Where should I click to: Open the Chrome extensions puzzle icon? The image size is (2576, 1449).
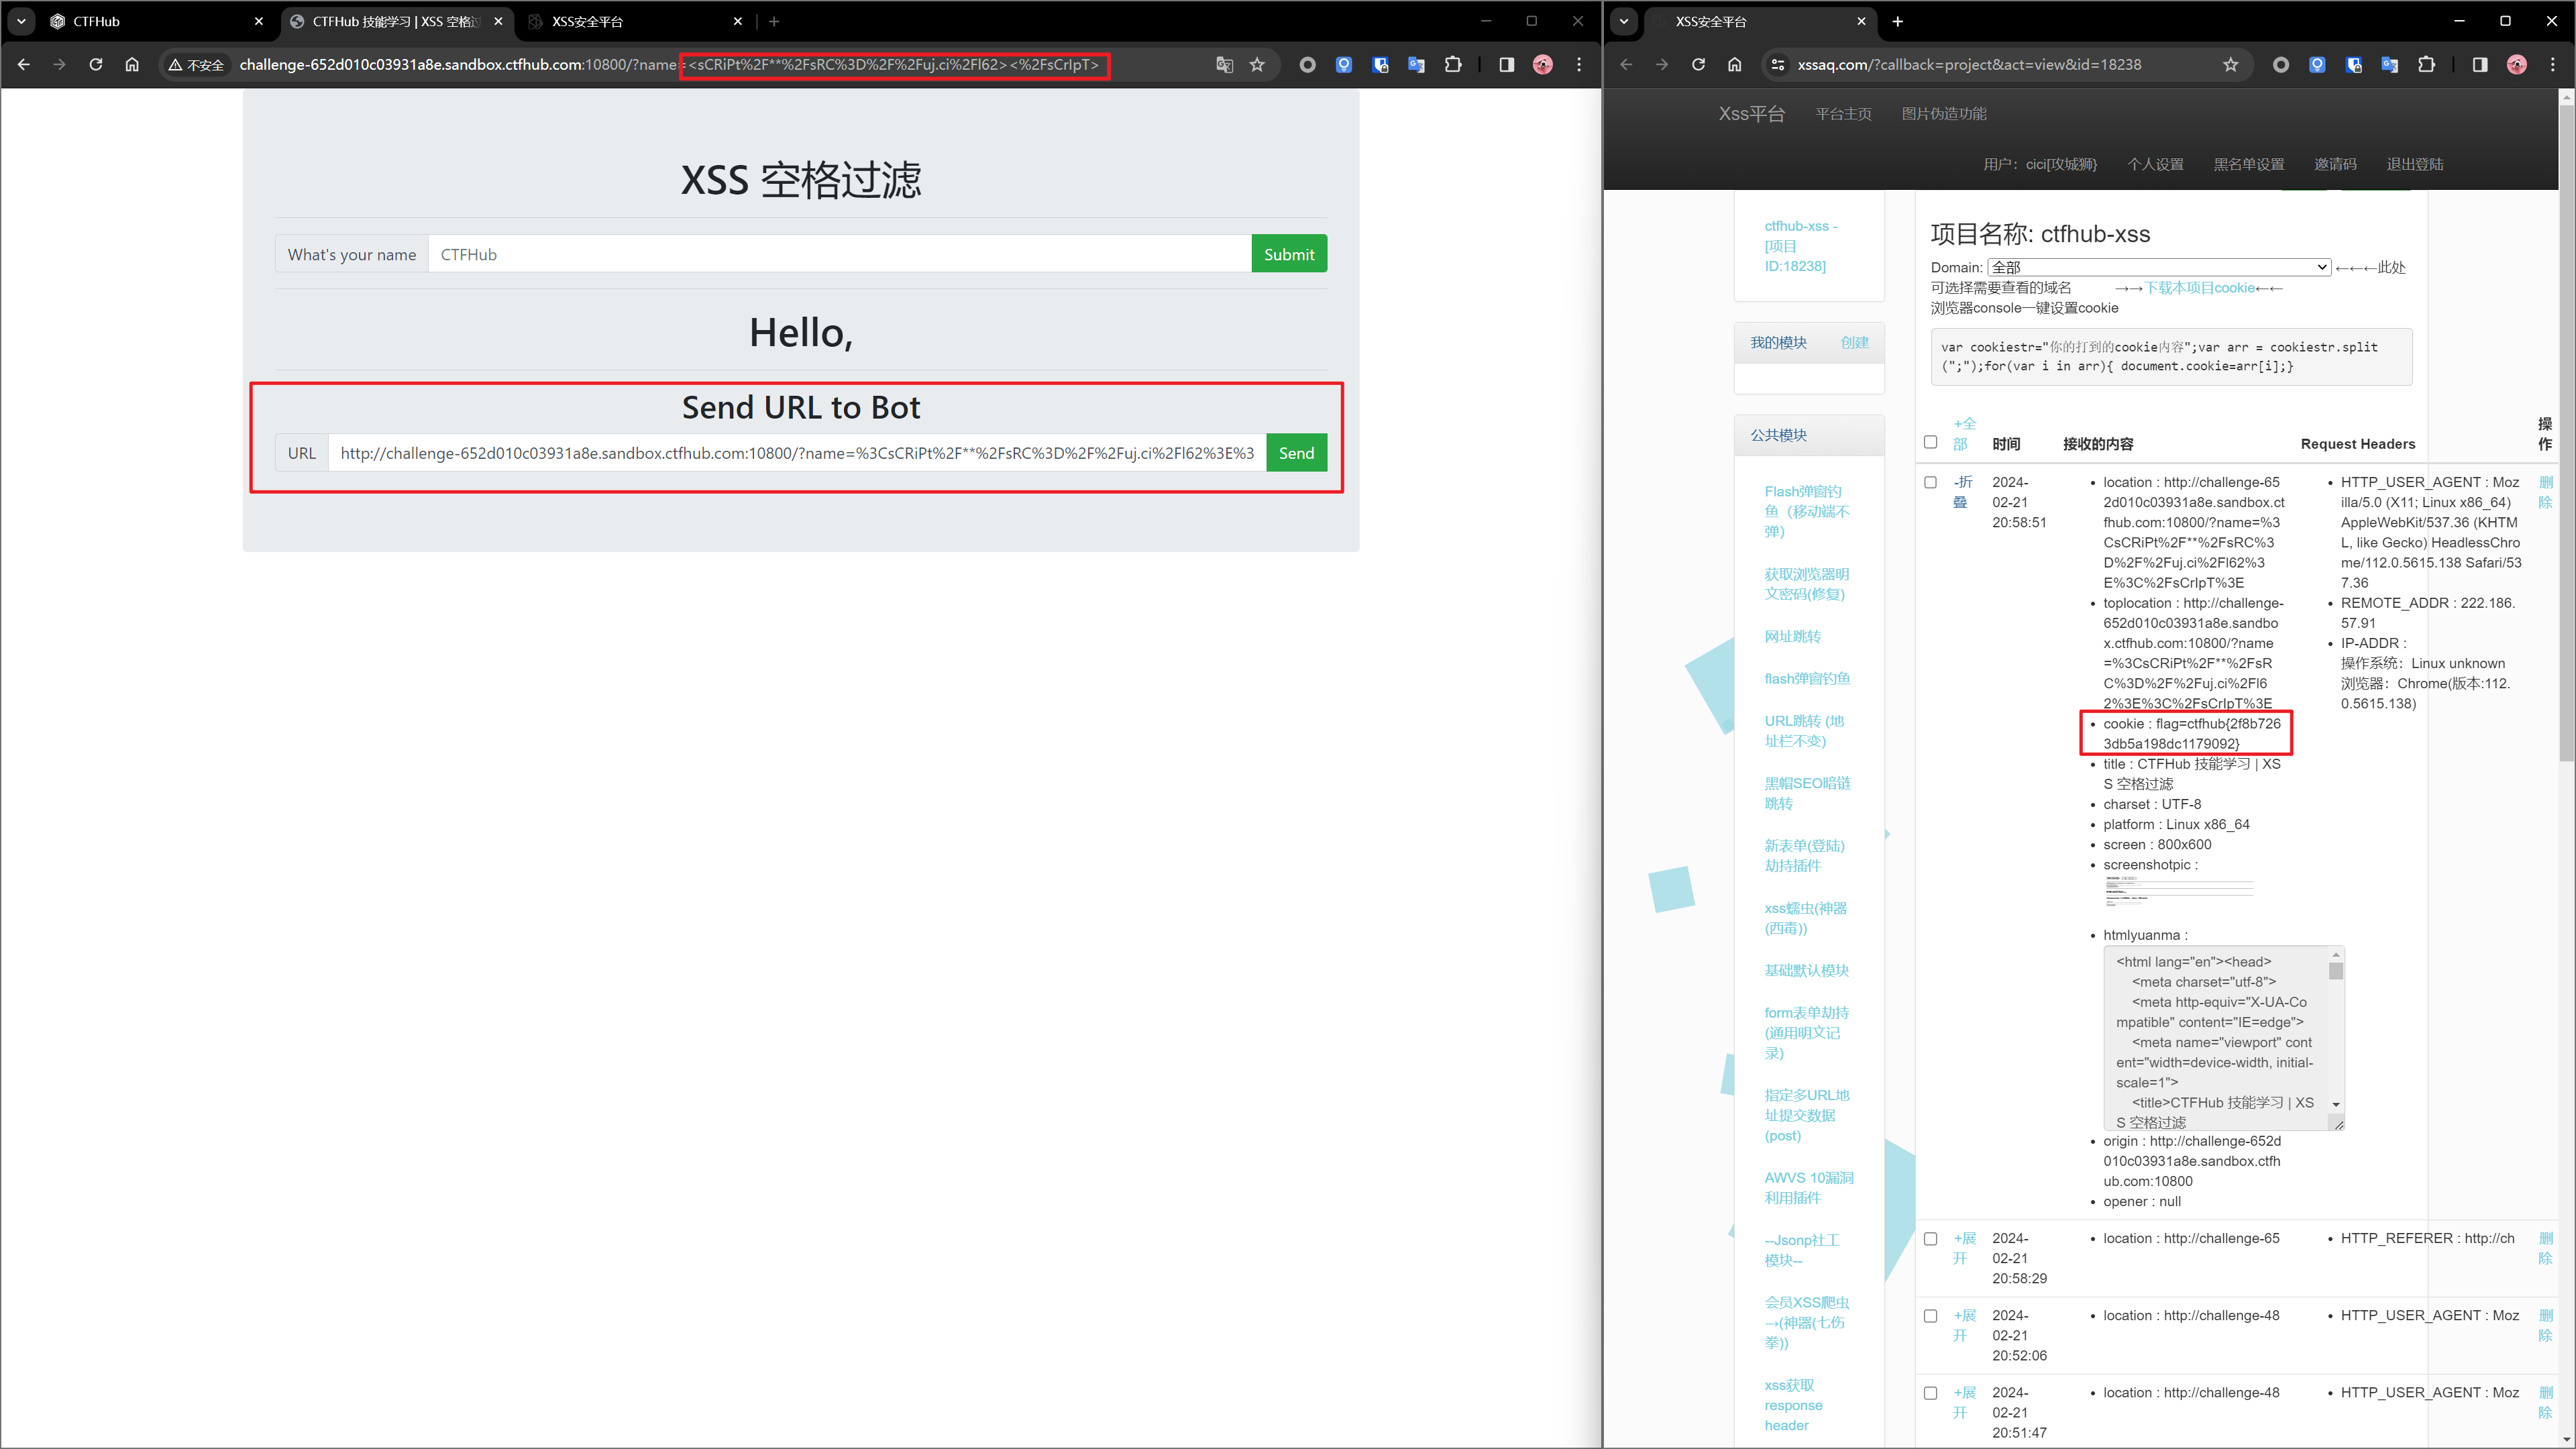coord(1454,64)
